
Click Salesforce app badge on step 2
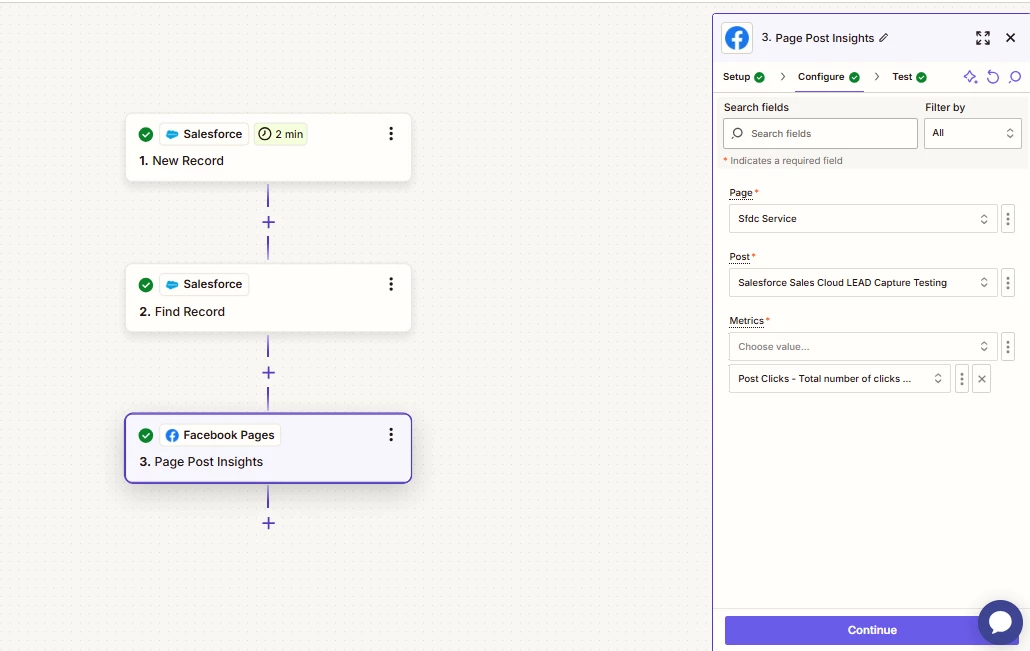(x=204, y=284)
